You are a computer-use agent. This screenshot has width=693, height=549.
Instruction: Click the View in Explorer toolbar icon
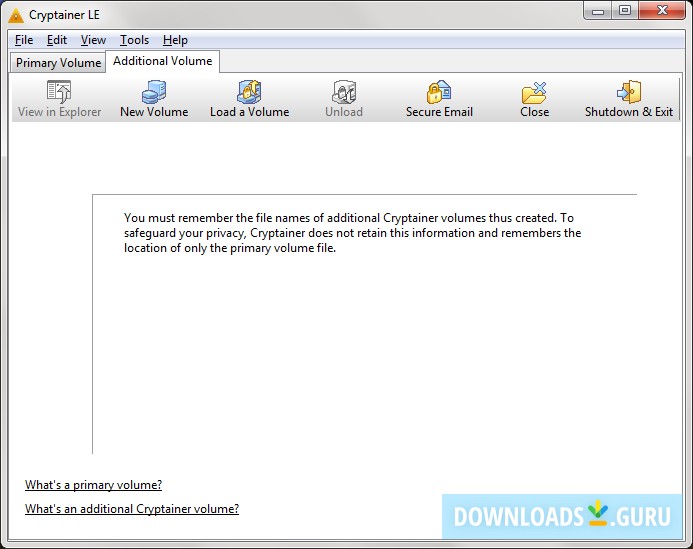[x=59, y=92]
